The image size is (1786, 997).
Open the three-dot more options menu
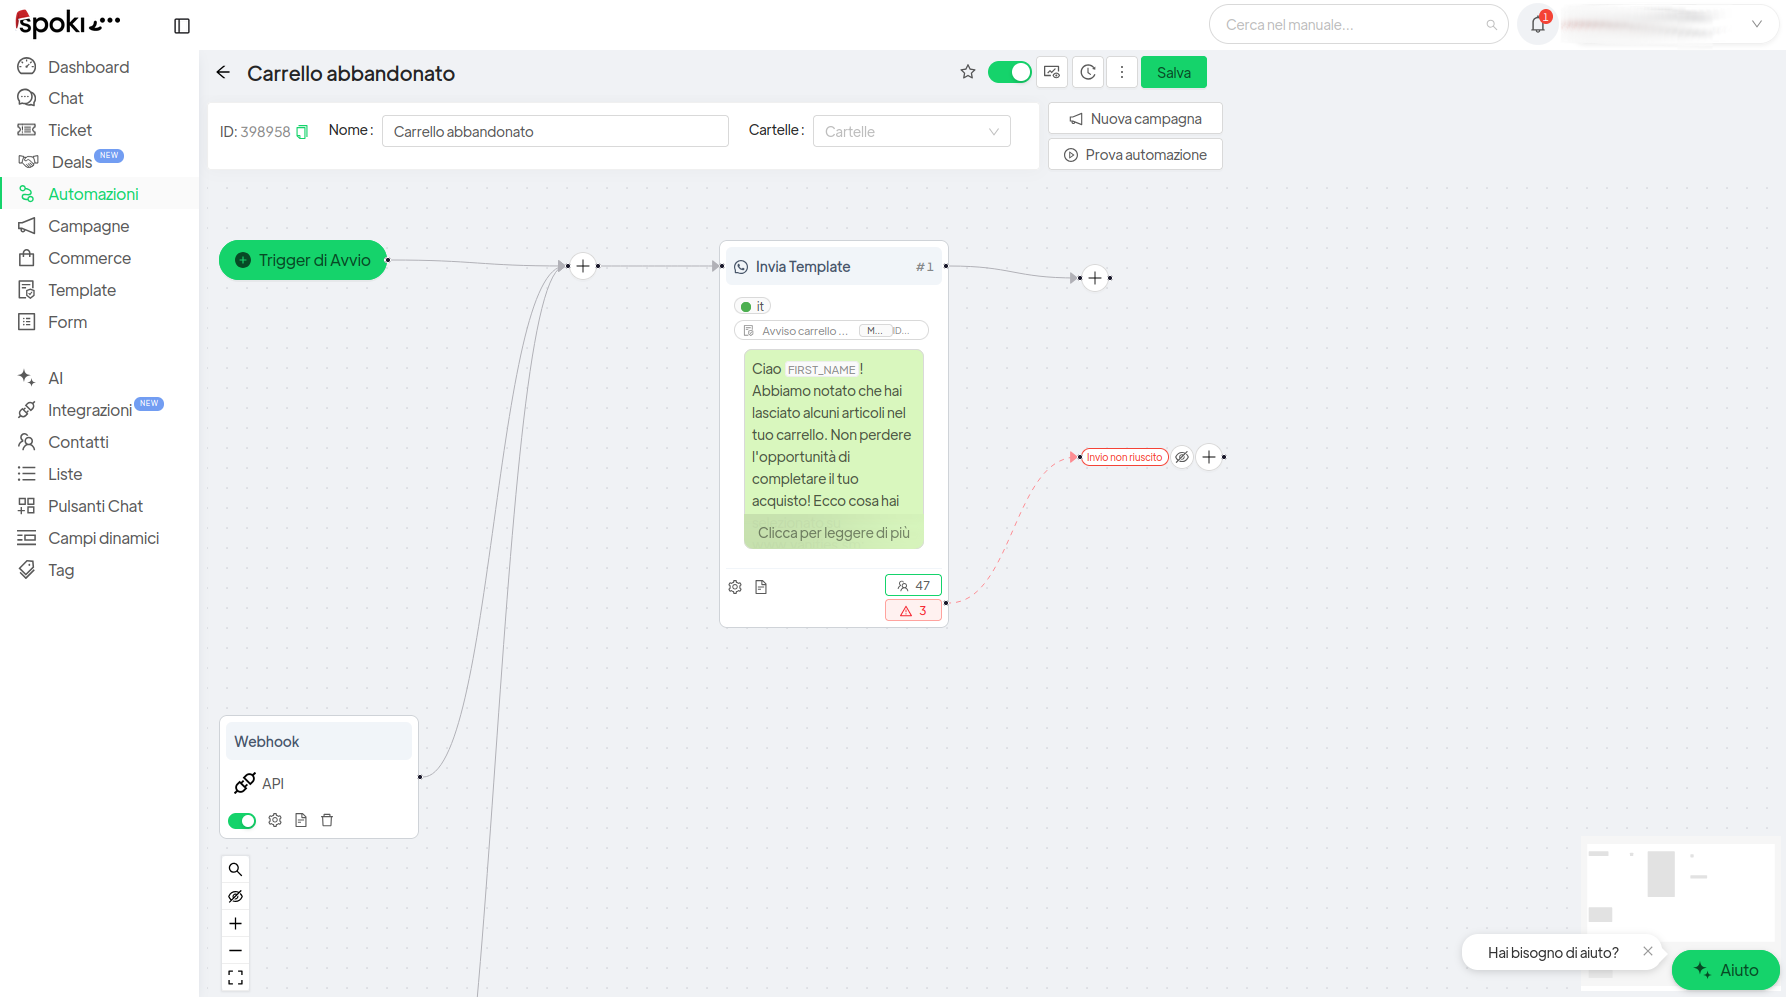(x=1122, y=72)
